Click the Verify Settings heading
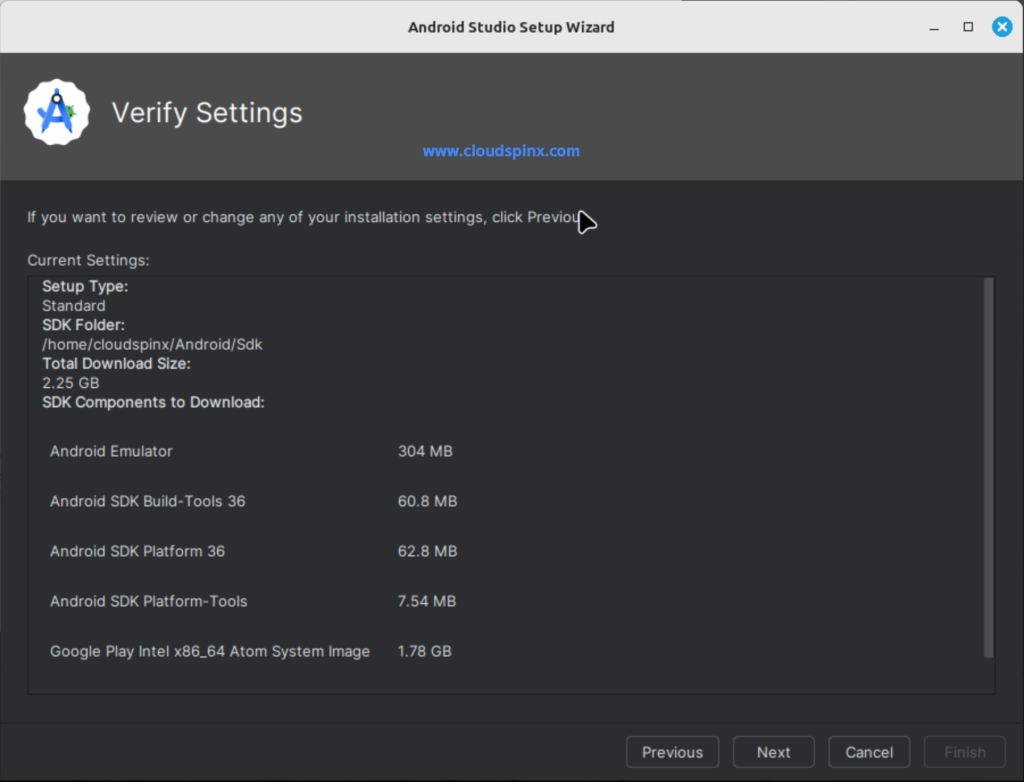Viewport: 1024px width, 782px height. (206, 113)
